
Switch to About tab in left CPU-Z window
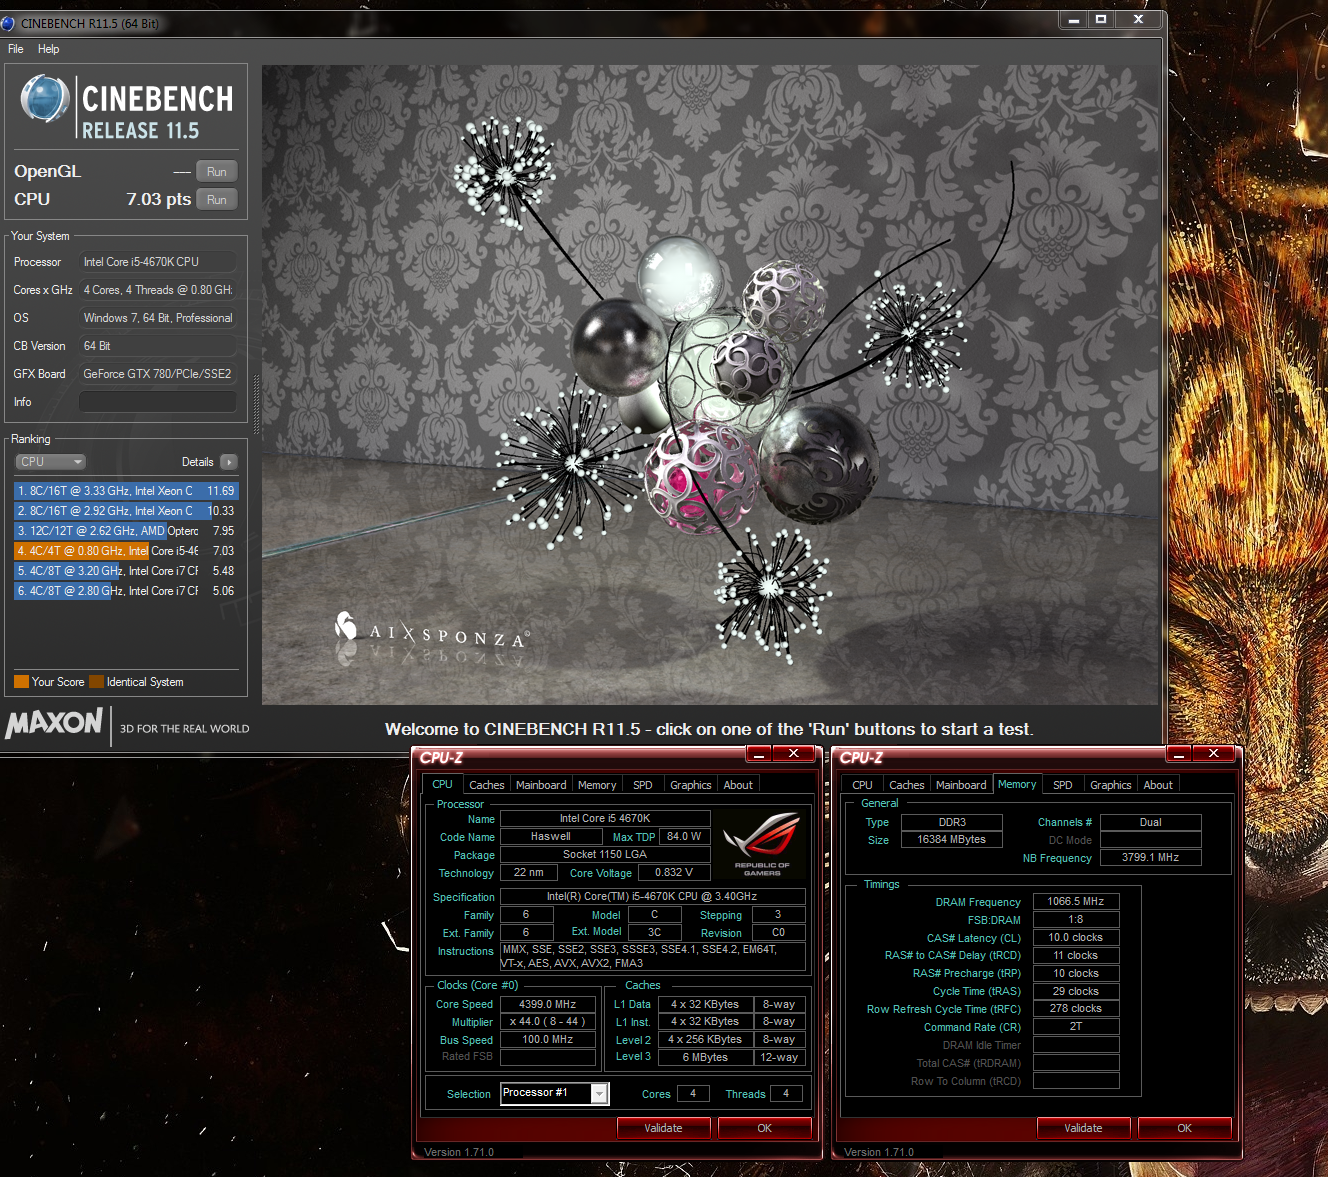[x=738, y=785]
